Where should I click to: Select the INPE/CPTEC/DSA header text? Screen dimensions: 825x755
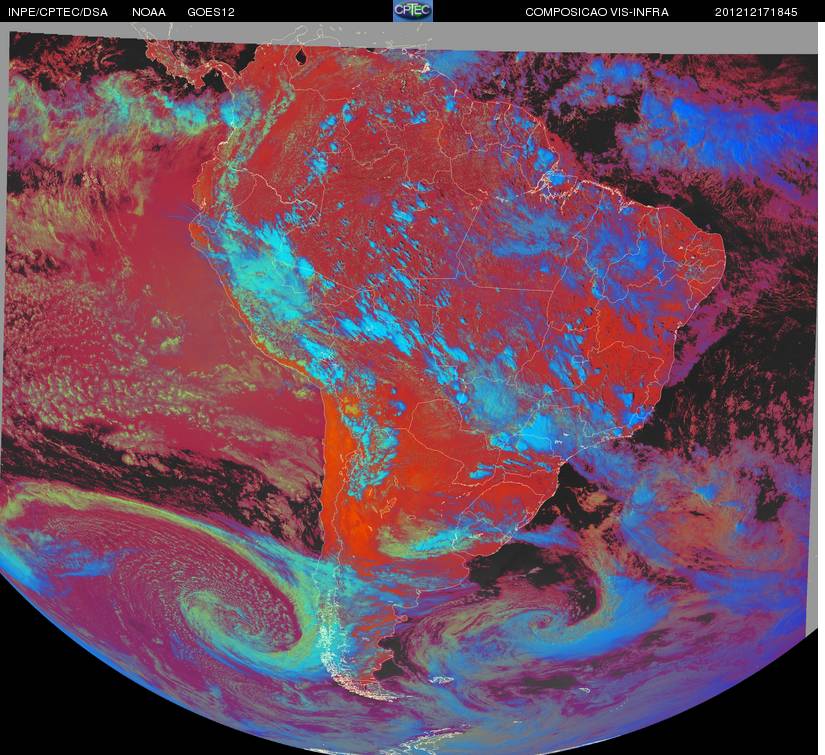[x=58, y=12]
